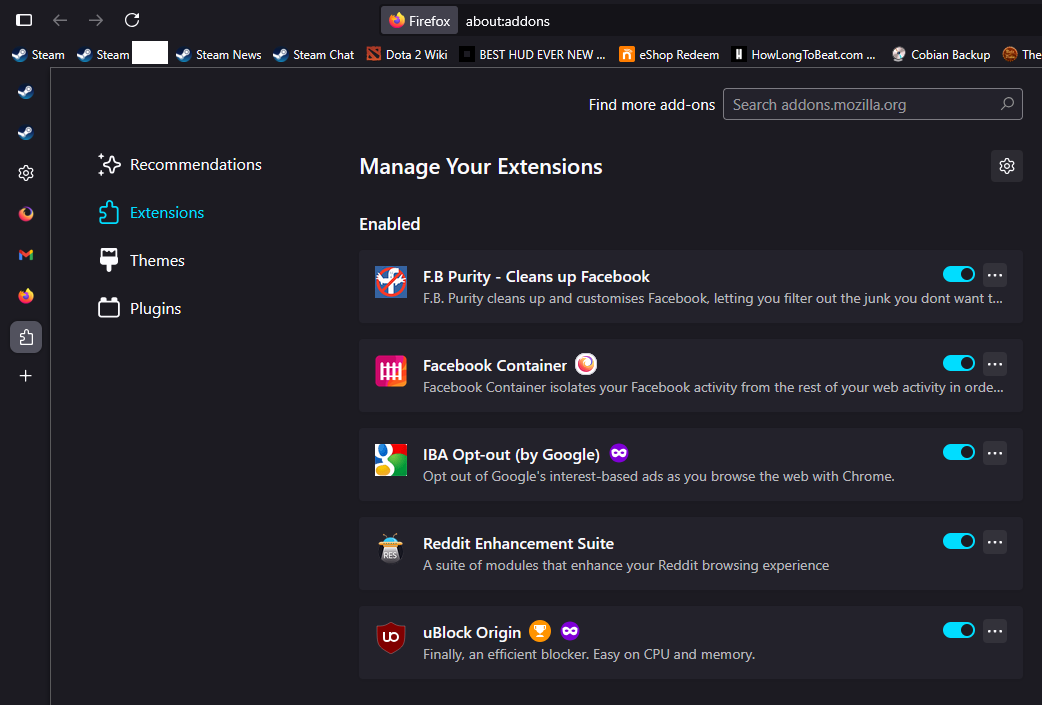Open a new tab with plus icon

26,376
